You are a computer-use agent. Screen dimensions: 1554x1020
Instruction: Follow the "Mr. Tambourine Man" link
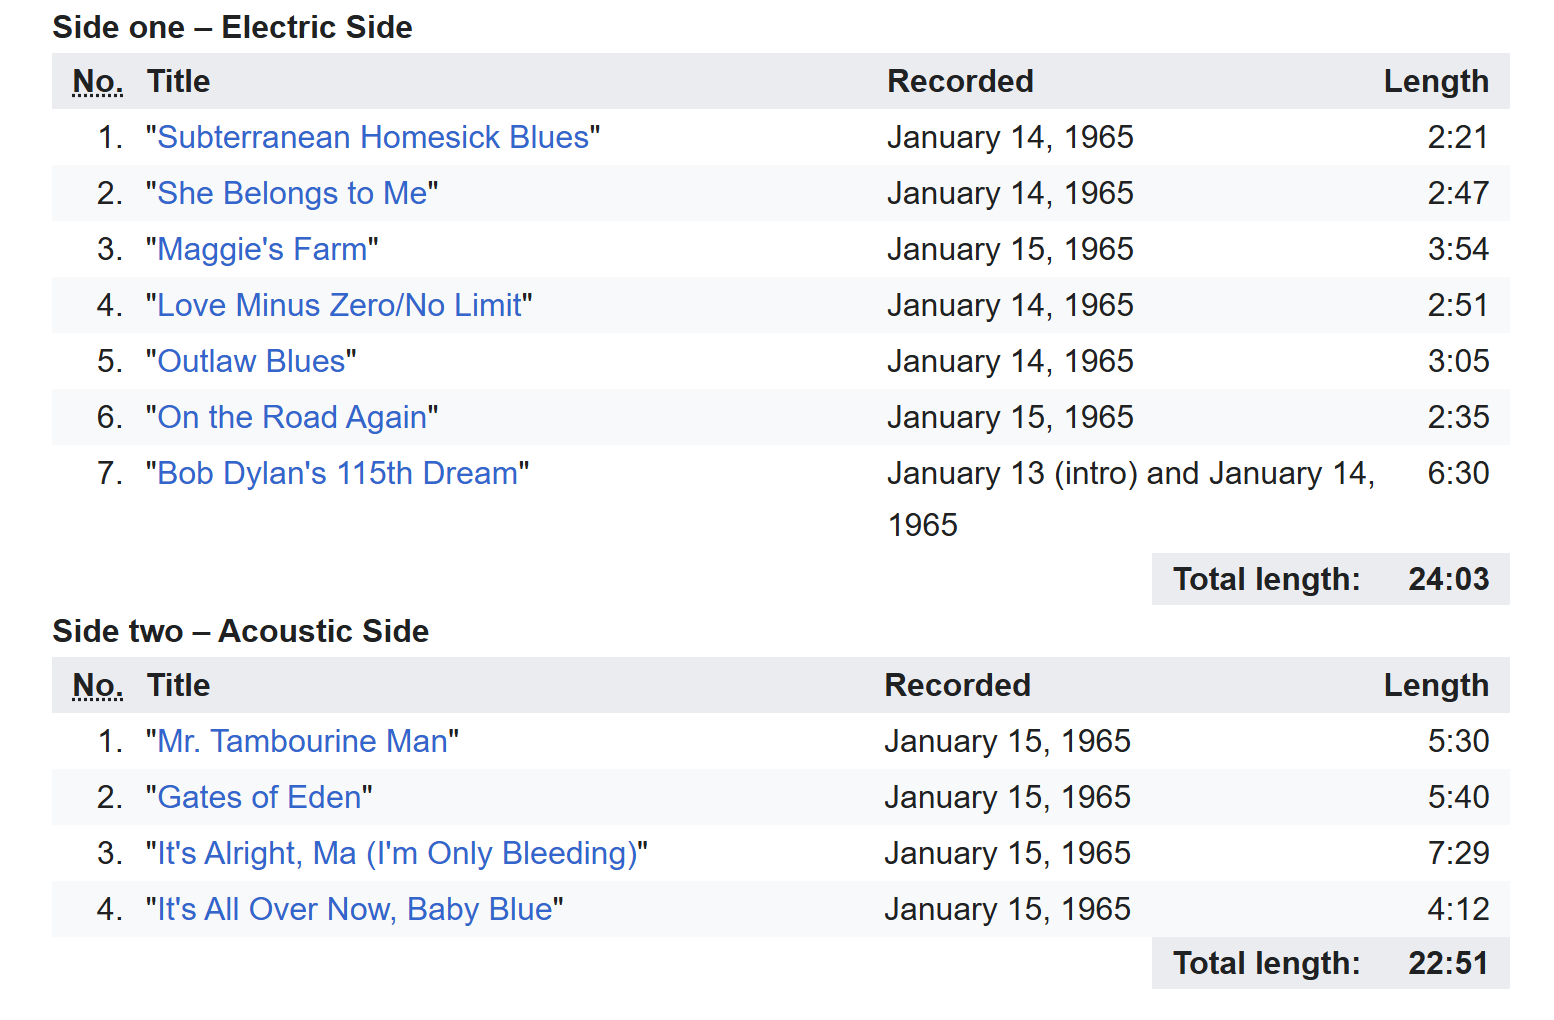click(x=302, y=741)
